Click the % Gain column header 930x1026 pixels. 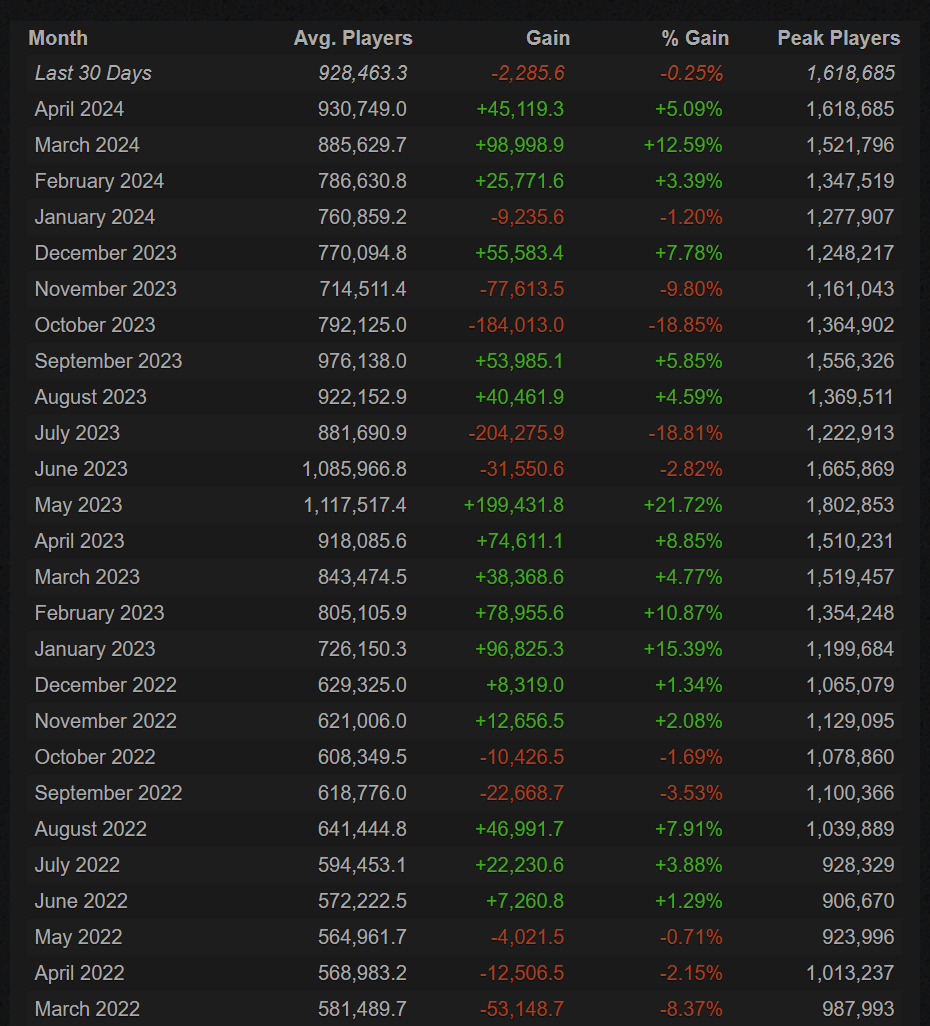click(694, 38)
